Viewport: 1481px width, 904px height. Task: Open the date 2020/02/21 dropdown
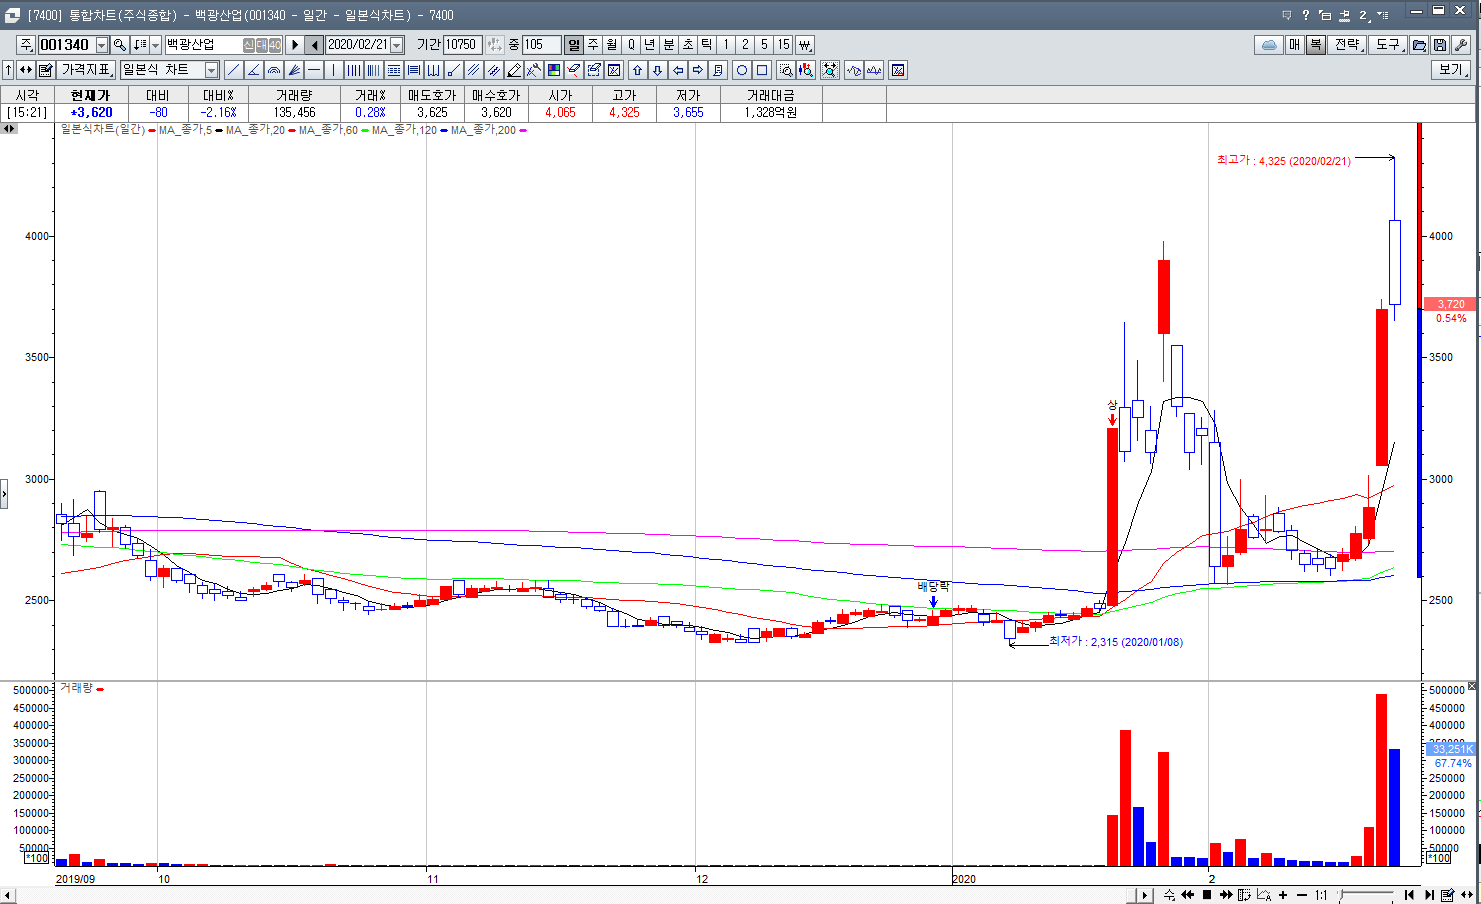(397, 45)
